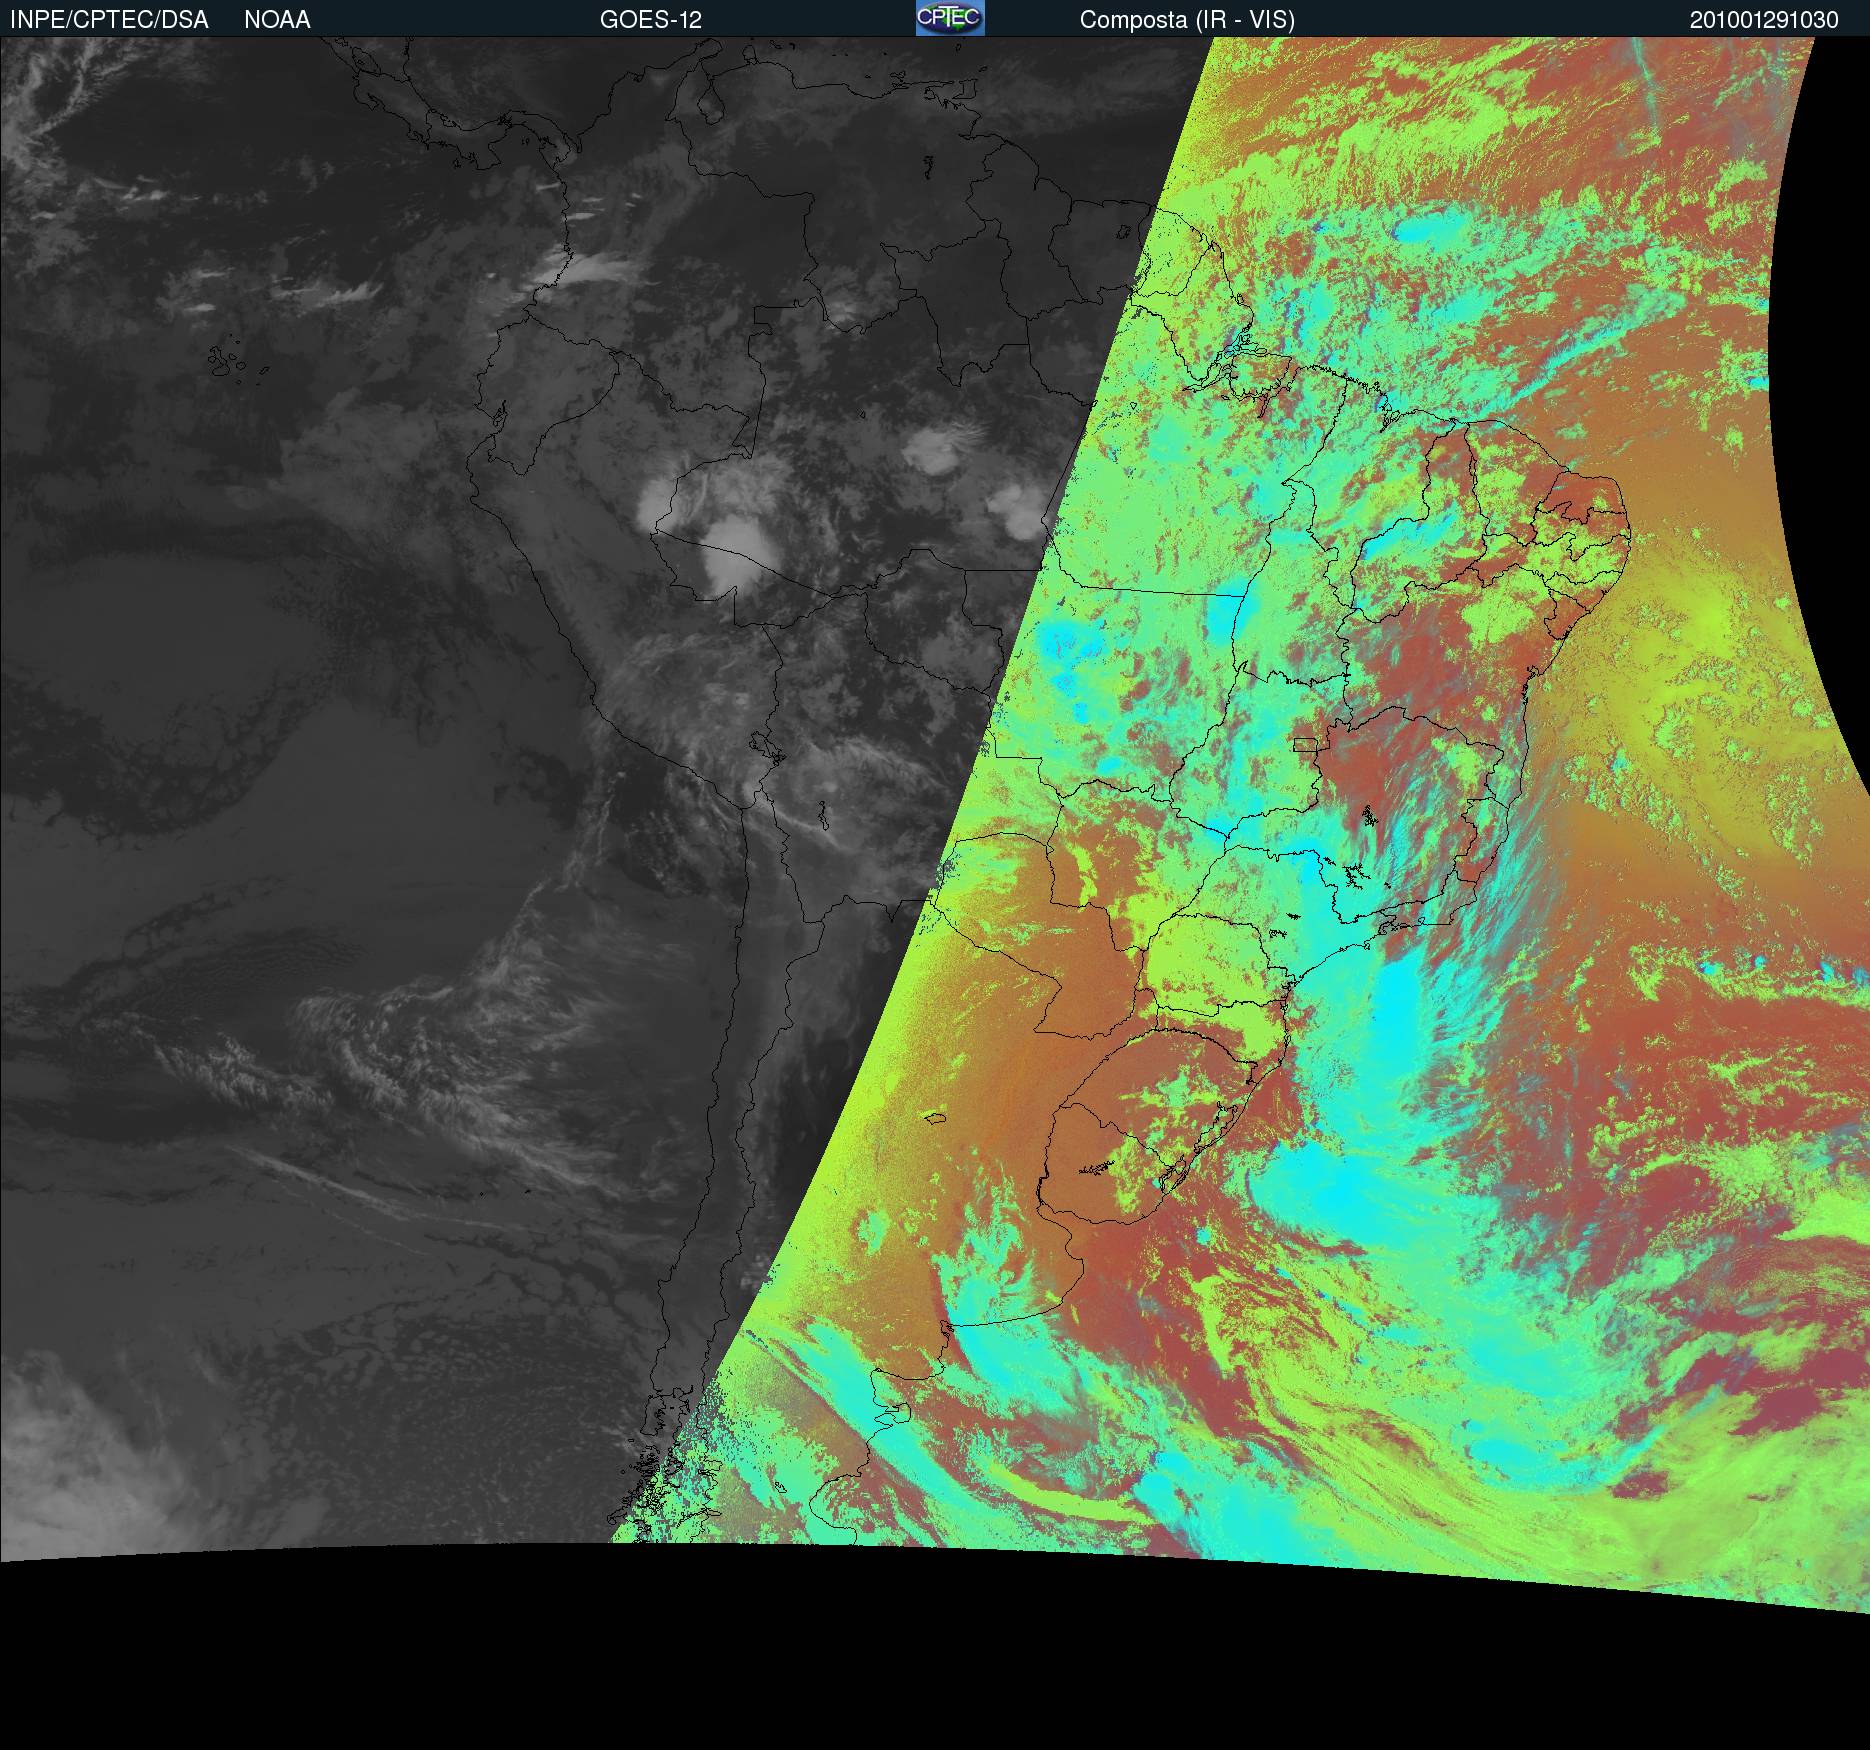Click the NOAA label in header

(x=277, y=20)
